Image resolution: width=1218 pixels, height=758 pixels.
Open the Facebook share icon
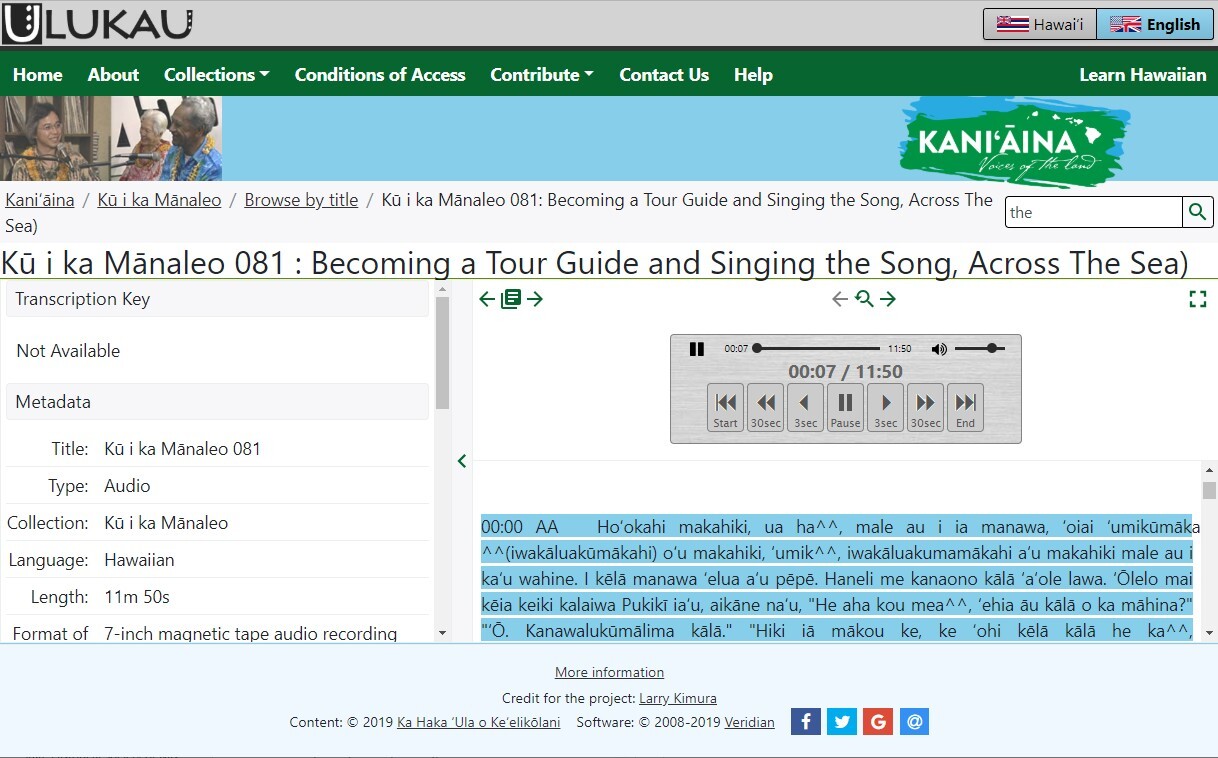click(x=806, y=721)
